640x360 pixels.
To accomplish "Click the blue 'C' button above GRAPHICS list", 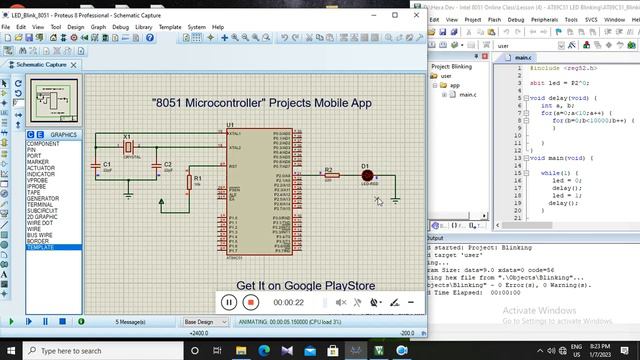I will pyautogui.click(x=31, y=134).
